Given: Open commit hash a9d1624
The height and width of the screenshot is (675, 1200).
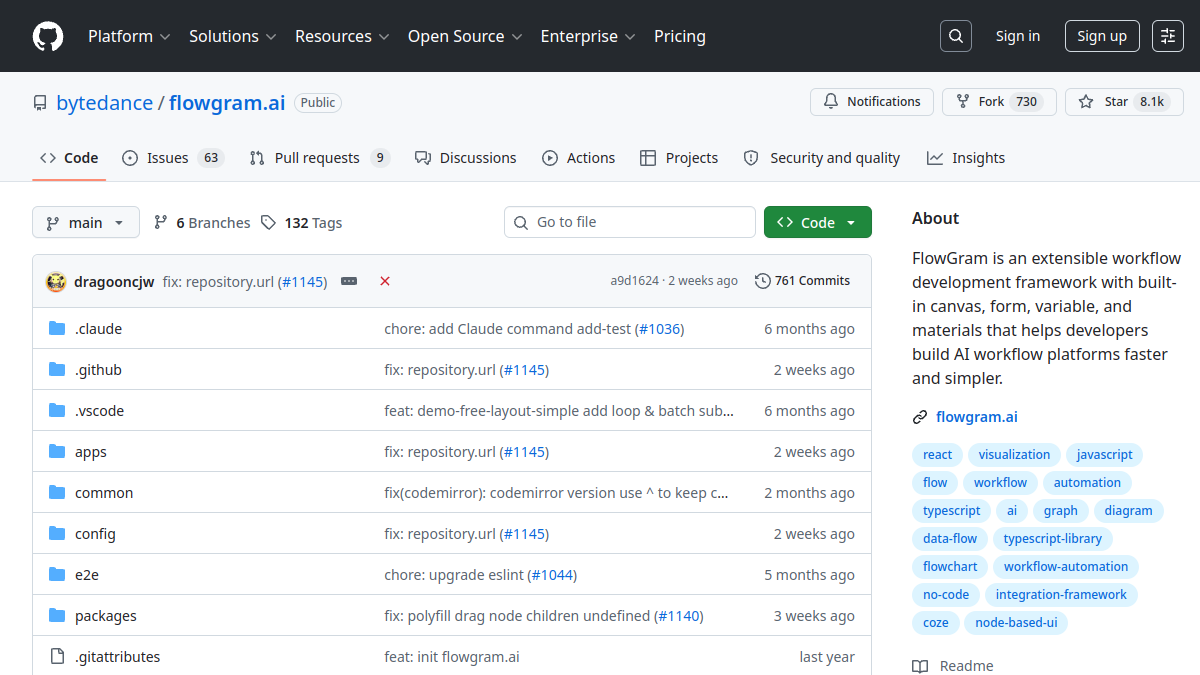Looking at the screenshot, I should 635,281.
